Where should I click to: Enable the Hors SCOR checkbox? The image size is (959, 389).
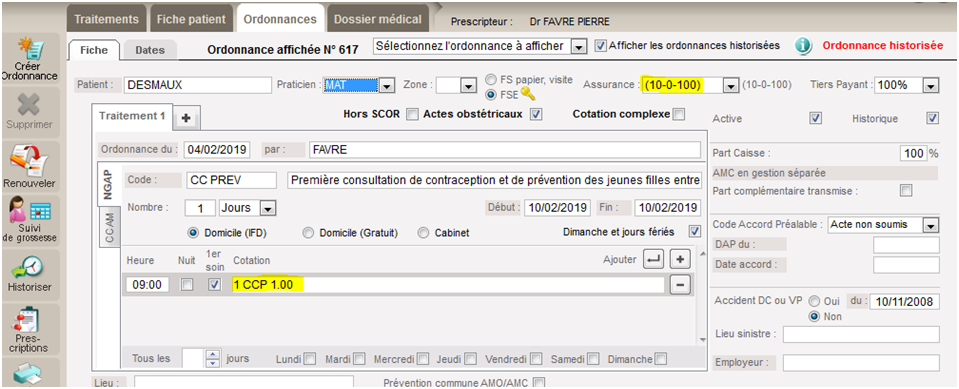click(412, 114)
